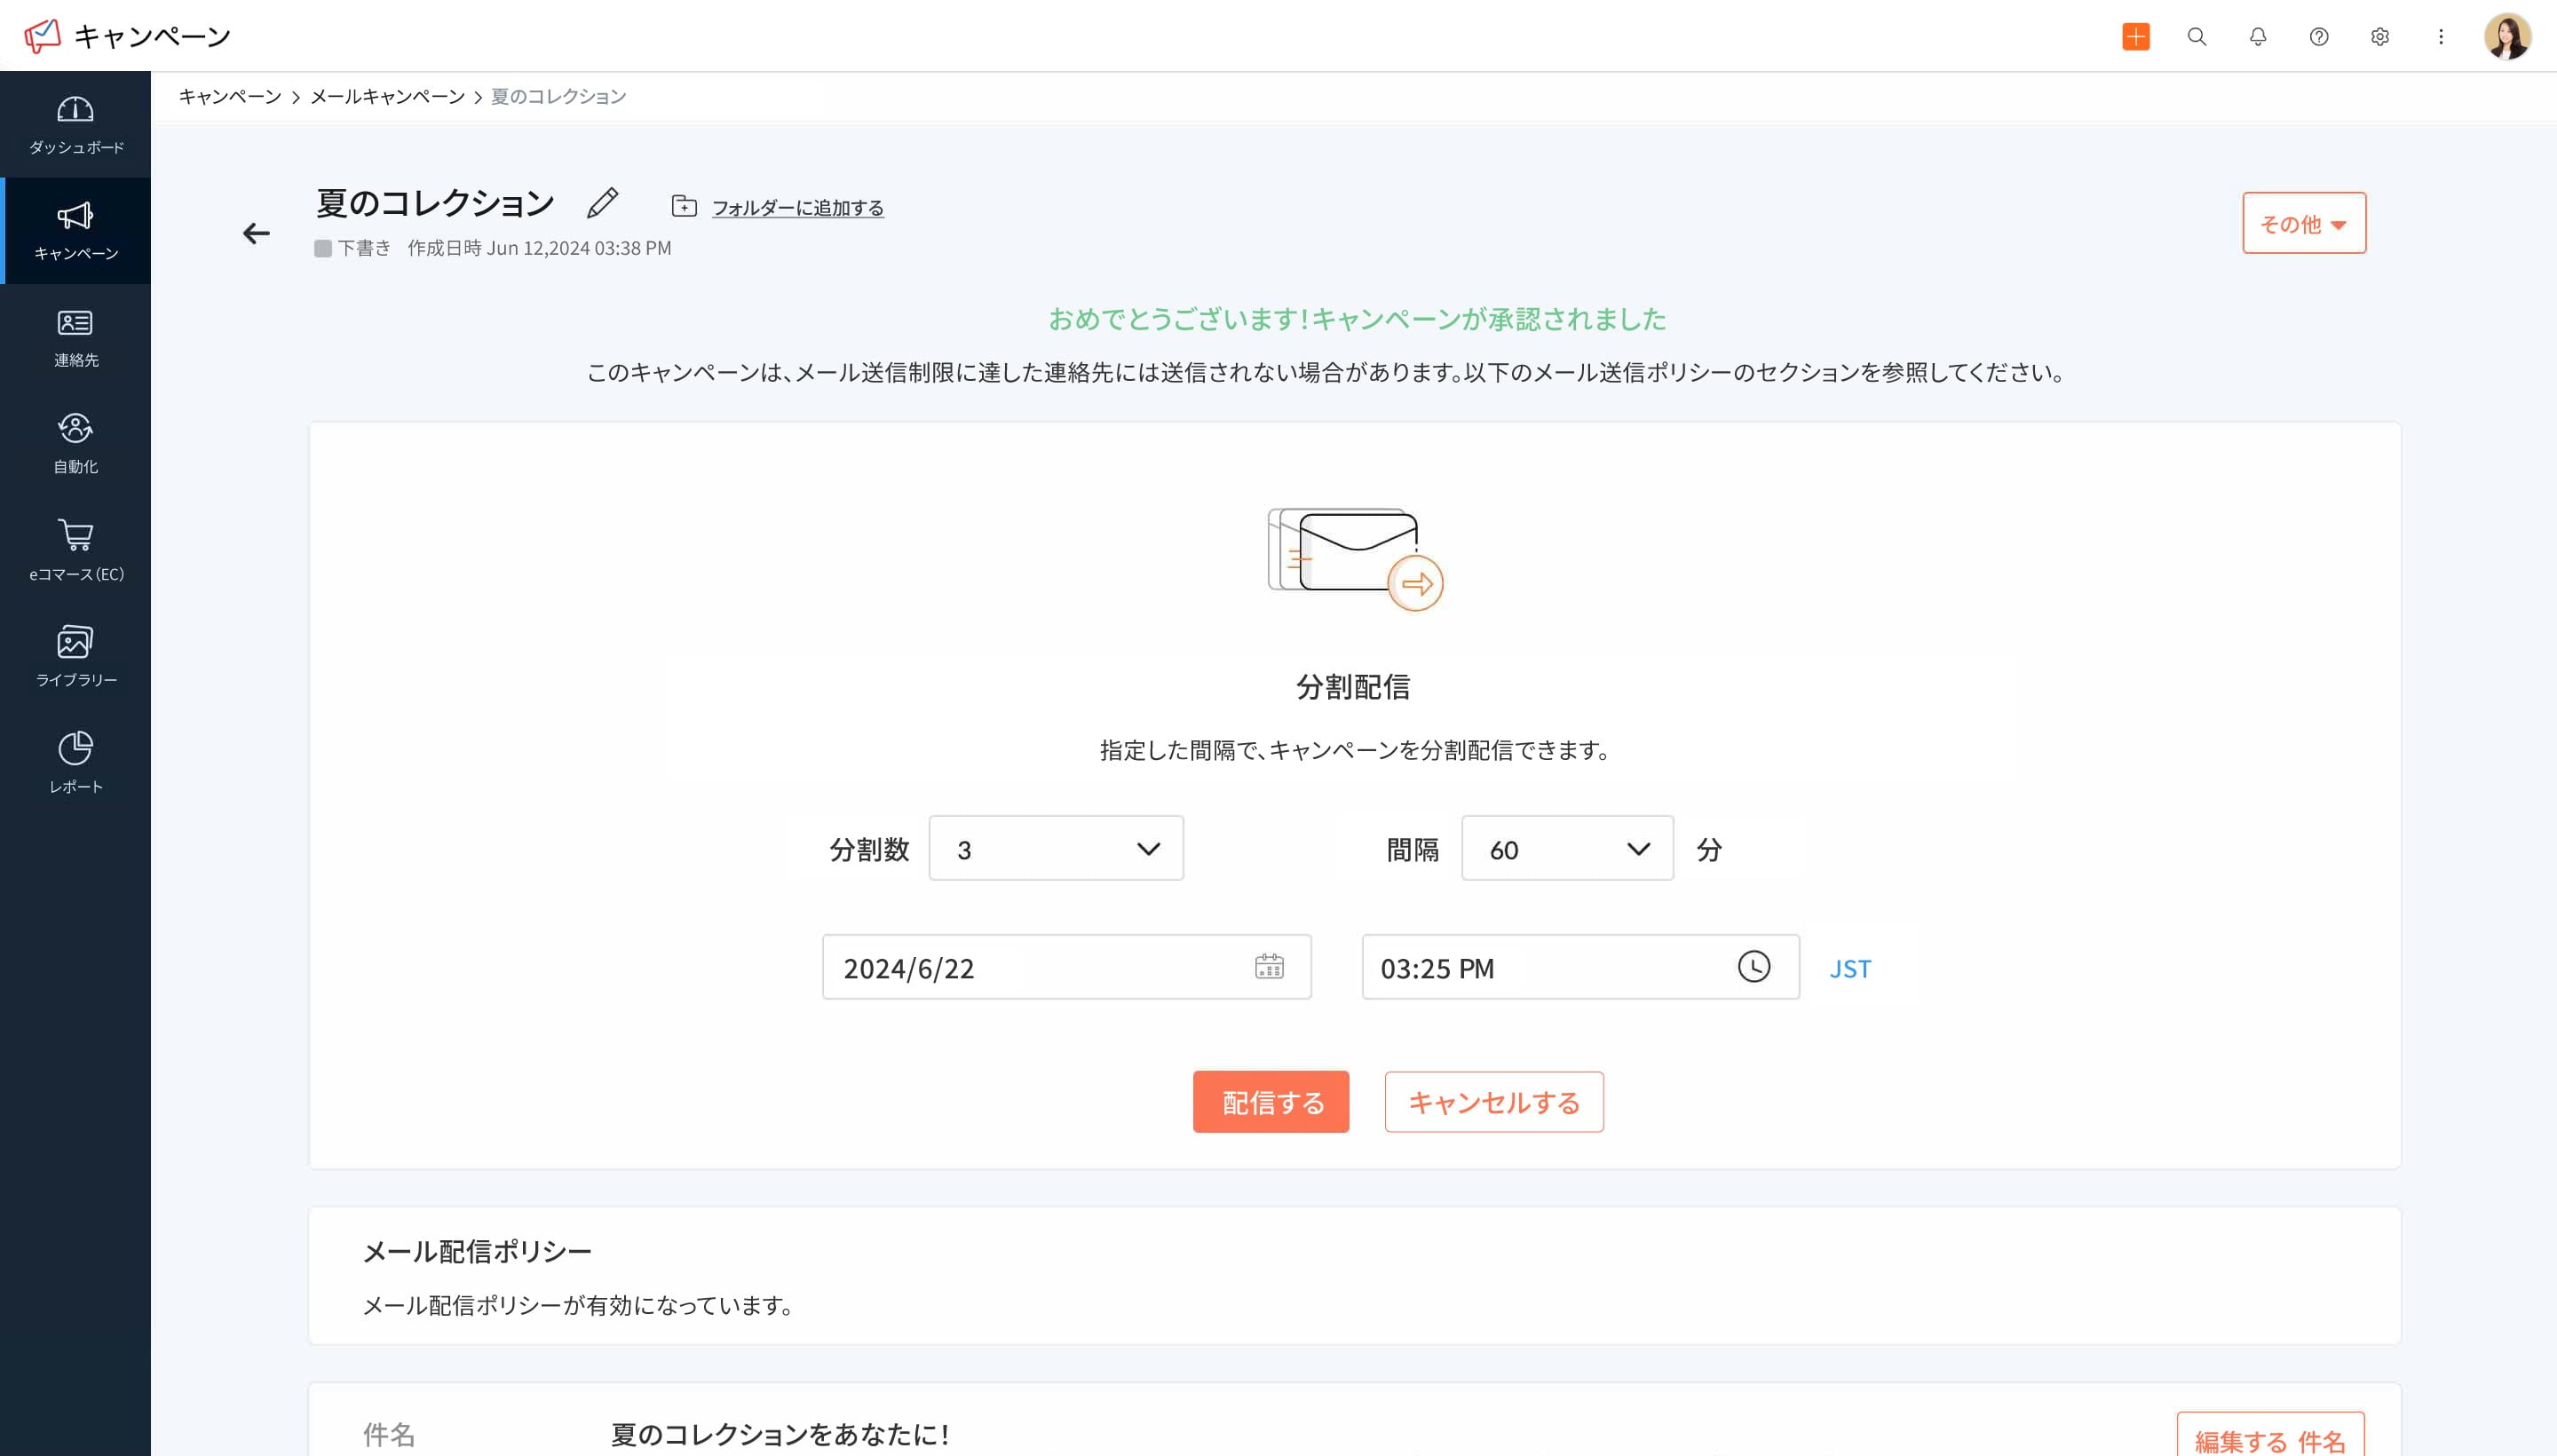The height and width of the screenshot is (1456, 2557).
Task: Click the キャンセルする button
Action: 1493,1102
